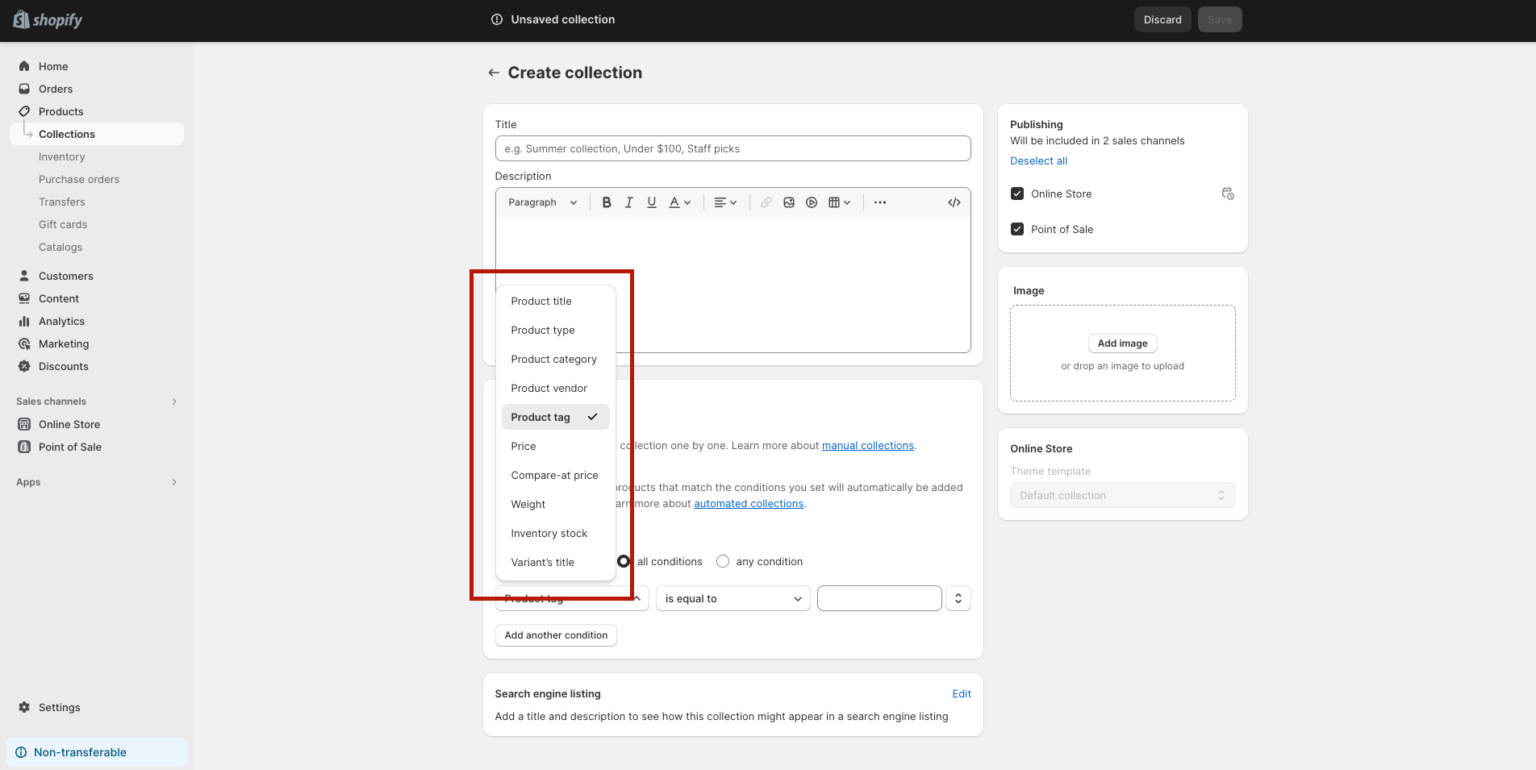Choose Product vendor from the list
Screen dimensions: 1536x770
[555, 388]
